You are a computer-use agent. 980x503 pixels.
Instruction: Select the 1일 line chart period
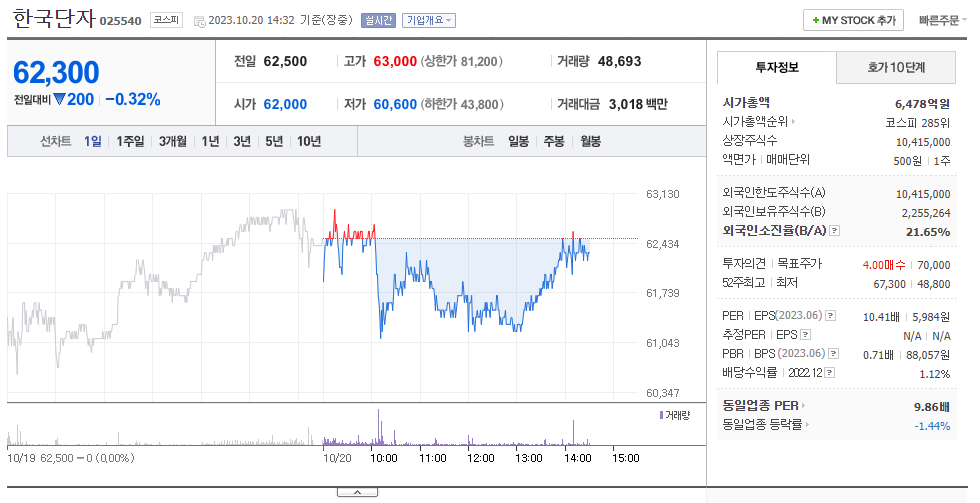pos(92,141)
